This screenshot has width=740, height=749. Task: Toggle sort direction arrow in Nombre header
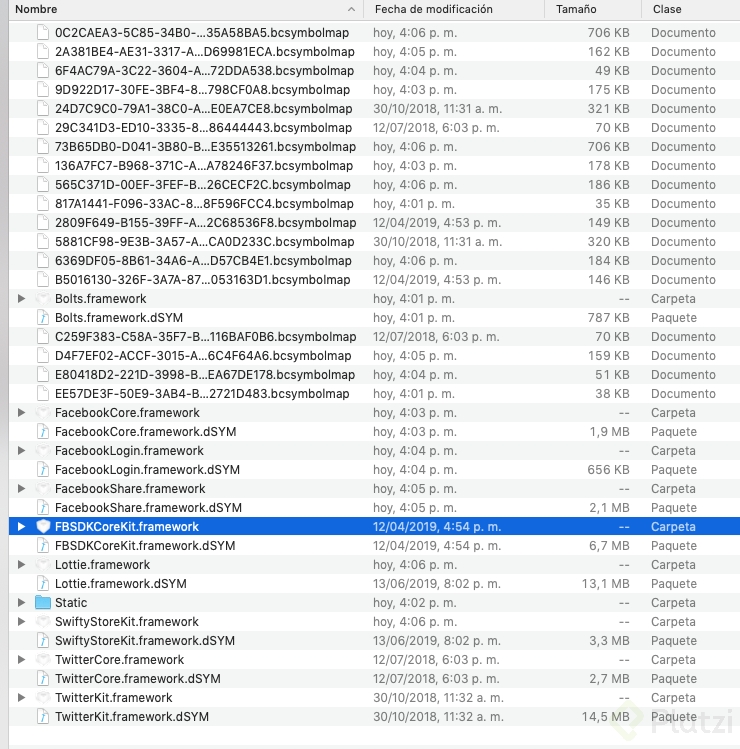click(x=351, y=9)
